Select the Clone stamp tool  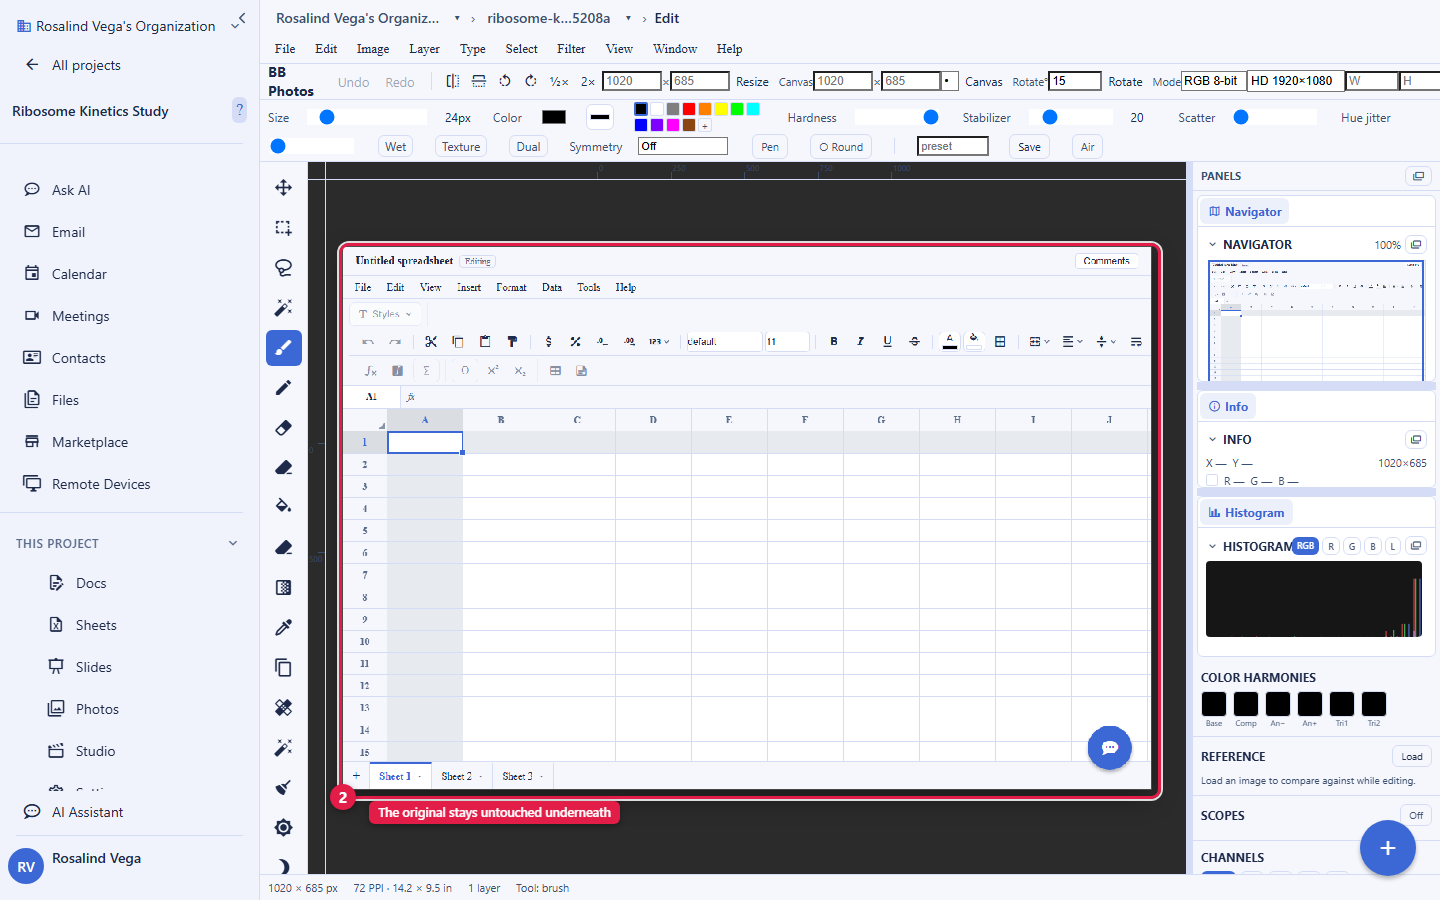(x=284, y=668)
